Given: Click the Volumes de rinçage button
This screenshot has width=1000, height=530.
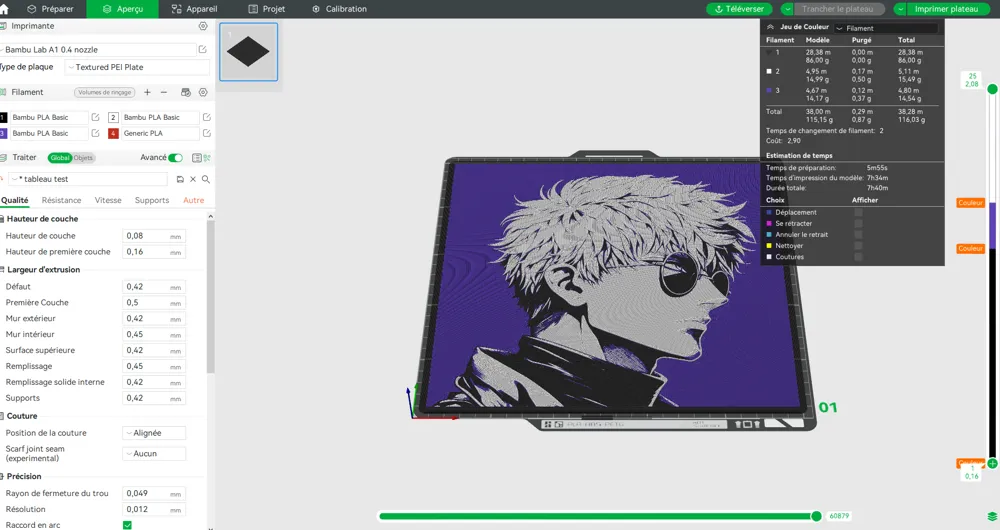Looking at the screenshot, I should [104, 92].
